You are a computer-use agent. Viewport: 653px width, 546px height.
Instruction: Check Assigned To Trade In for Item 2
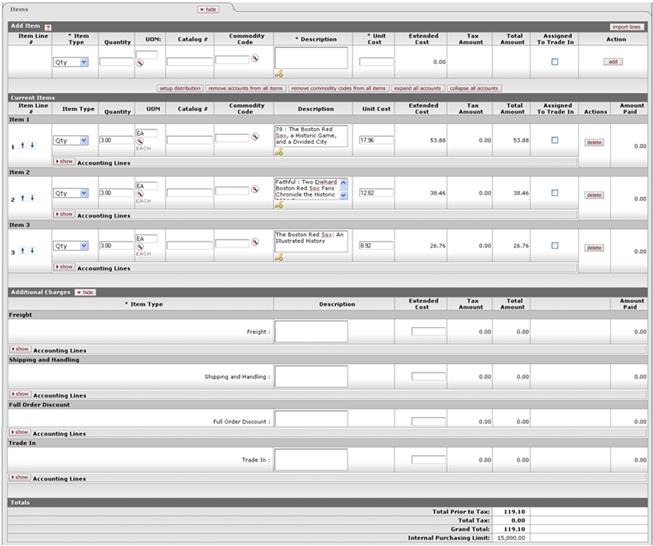555,193
